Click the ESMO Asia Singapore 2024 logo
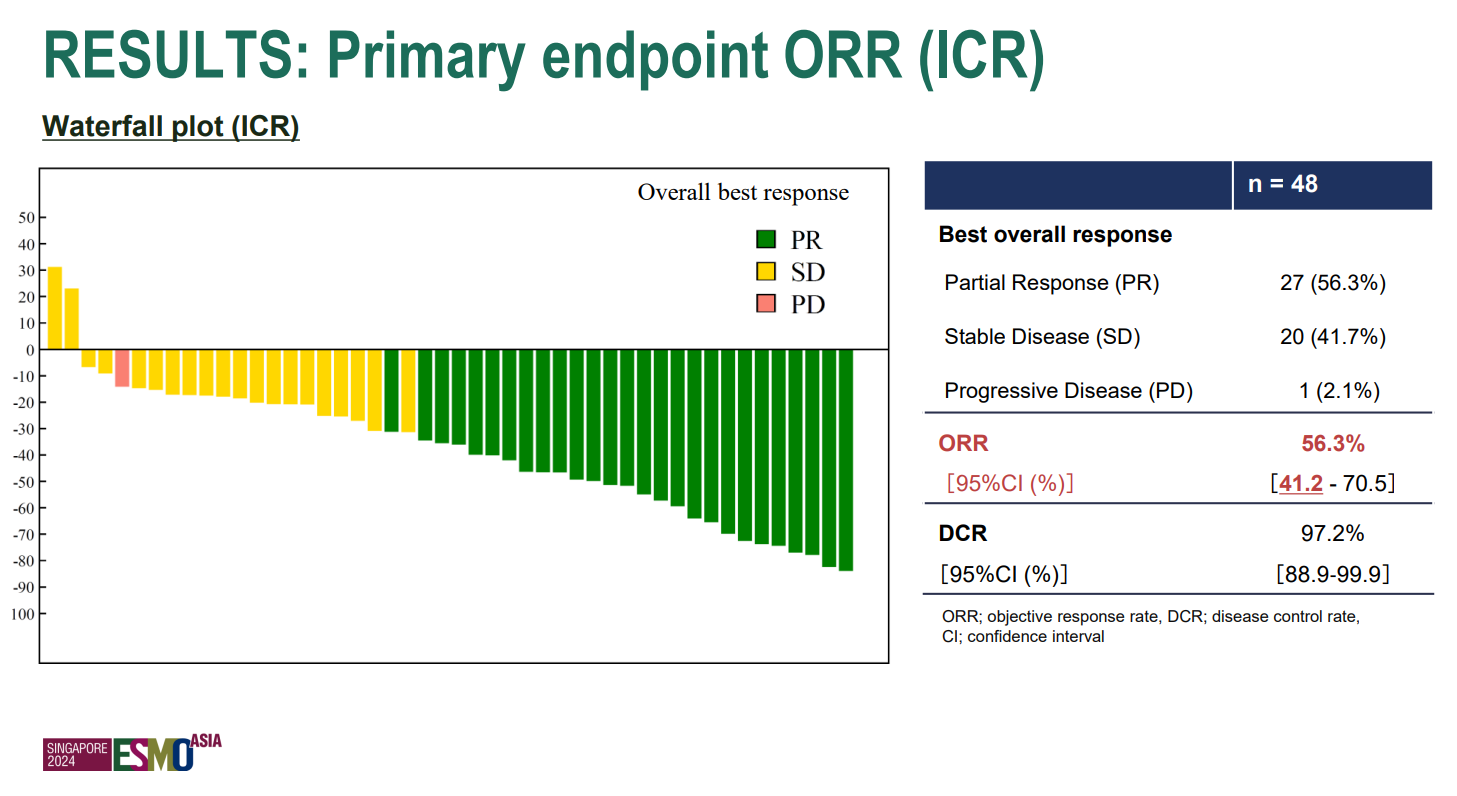 [x=132, y=752]
